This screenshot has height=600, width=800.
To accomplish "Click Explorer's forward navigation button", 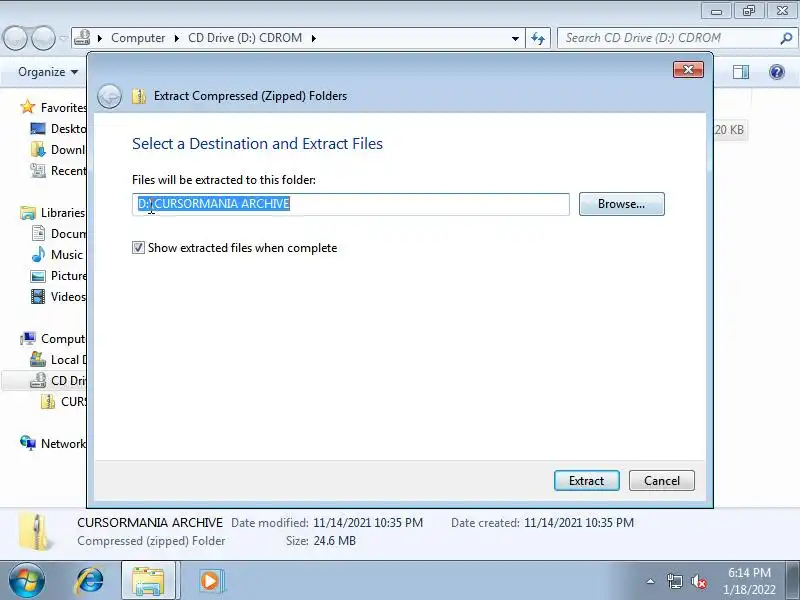I will click(x=43, y=38).
